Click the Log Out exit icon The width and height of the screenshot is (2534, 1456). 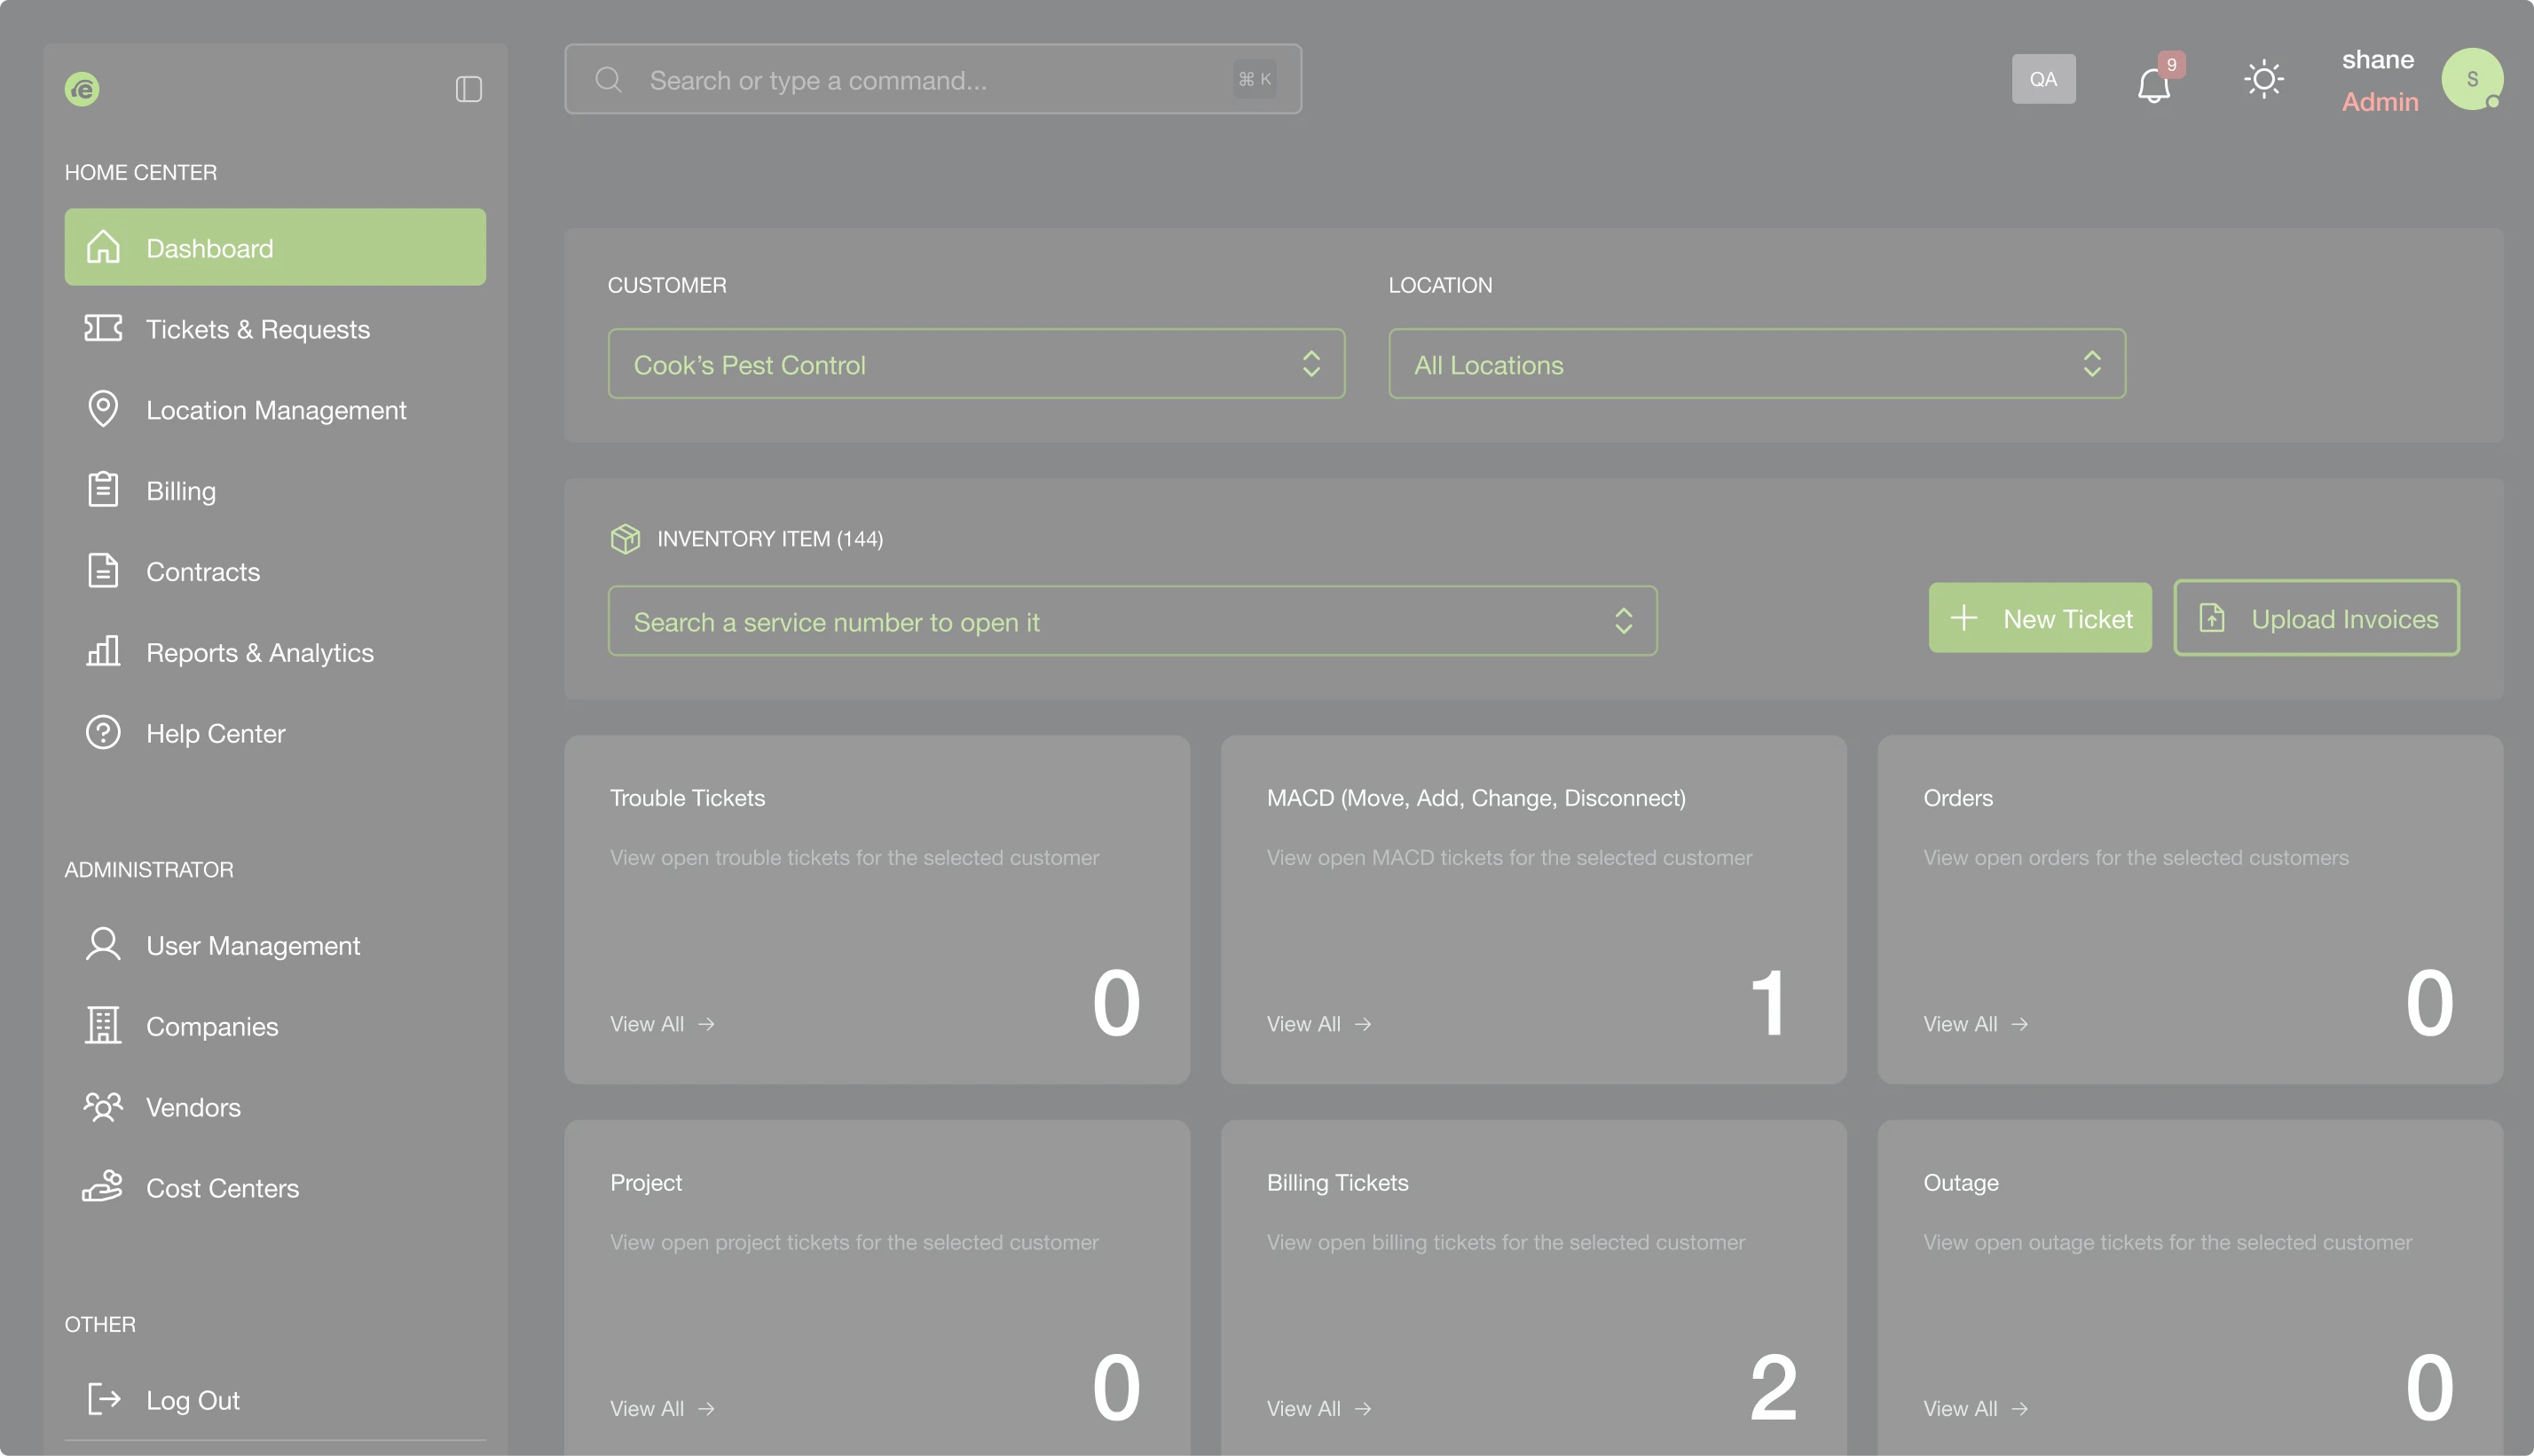pos(103,1399)
